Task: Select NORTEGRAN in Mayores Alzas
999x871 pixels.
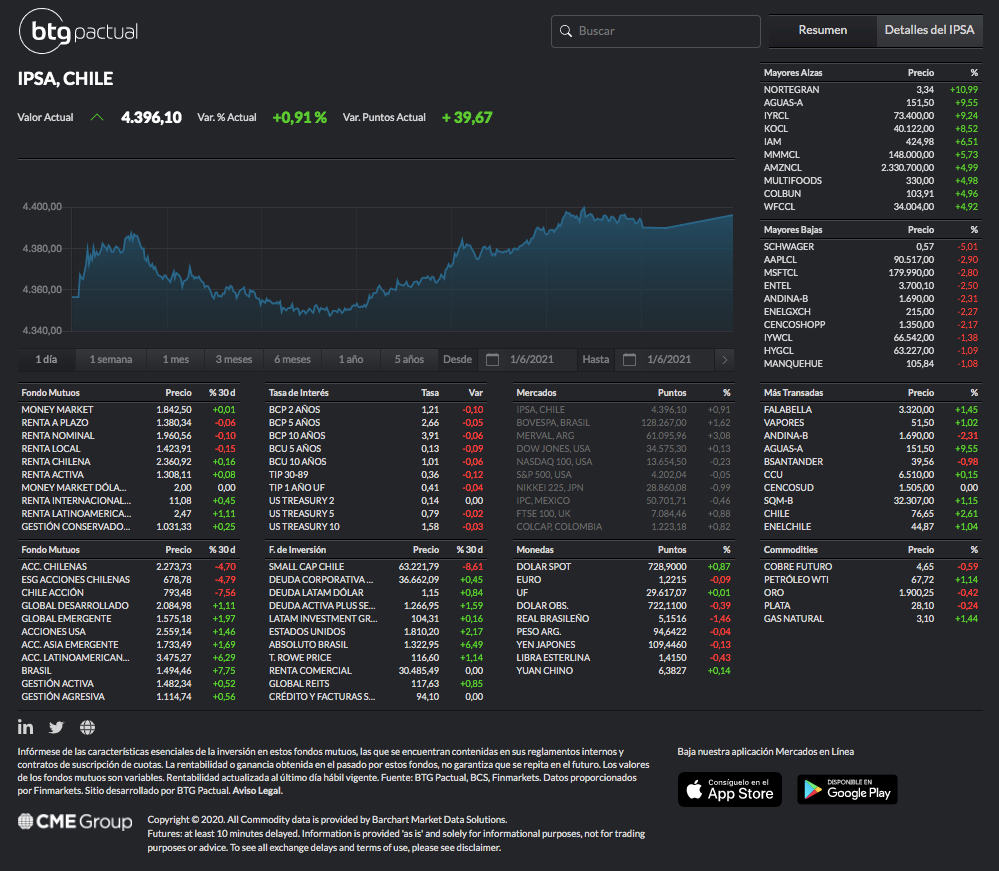Action: click(x=871, y=90)
